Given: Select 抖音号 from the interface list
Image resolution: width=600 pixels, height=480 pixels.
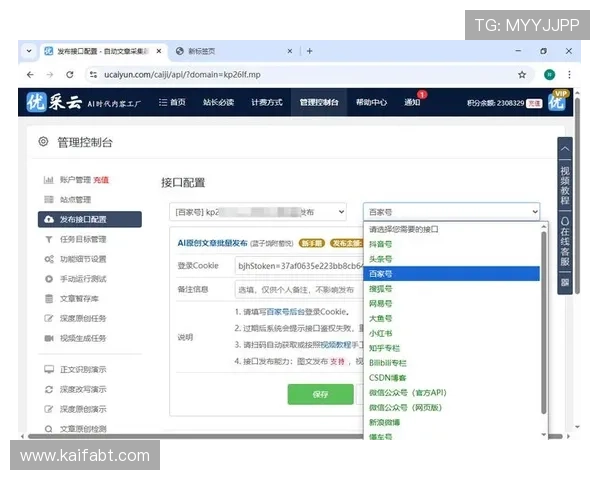Looking at the screenshot, I should (452, 244).
